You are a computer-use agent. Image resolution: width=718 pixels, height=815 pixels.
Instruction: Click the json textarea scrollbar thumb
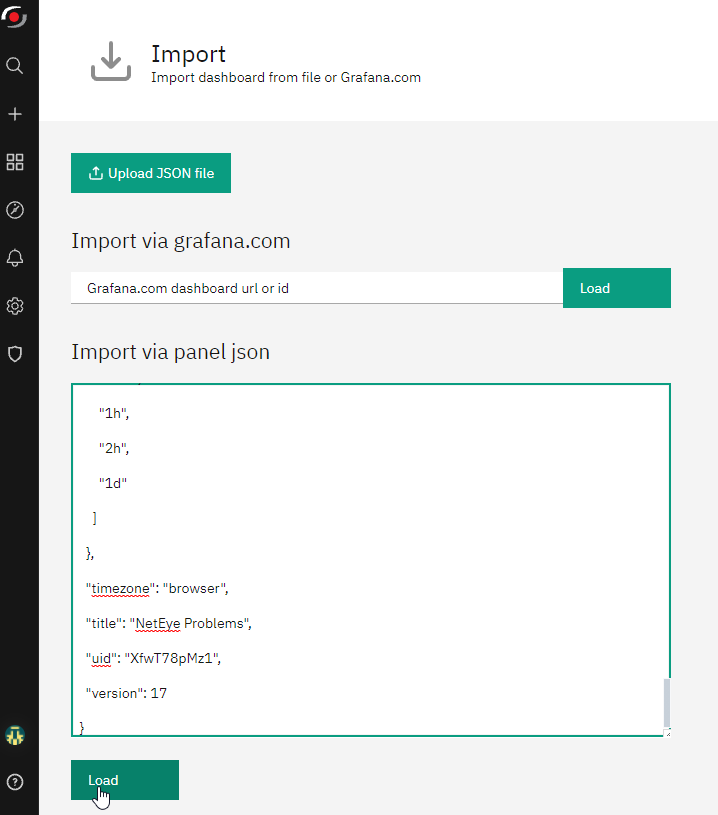667,703
